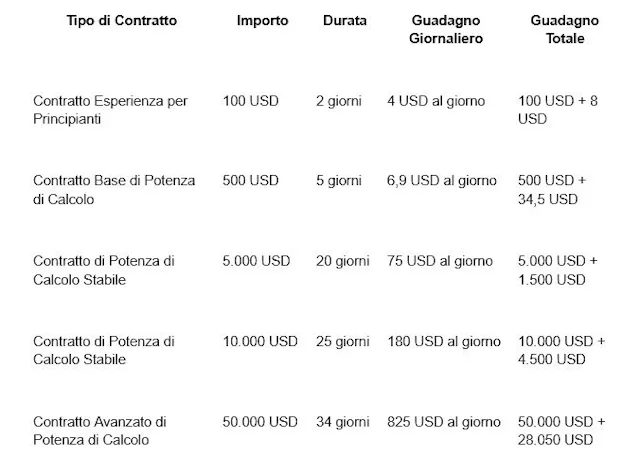Click the 100 USD amount cell
The width and height of the screenshot is (640, 475).
point(251,101)
